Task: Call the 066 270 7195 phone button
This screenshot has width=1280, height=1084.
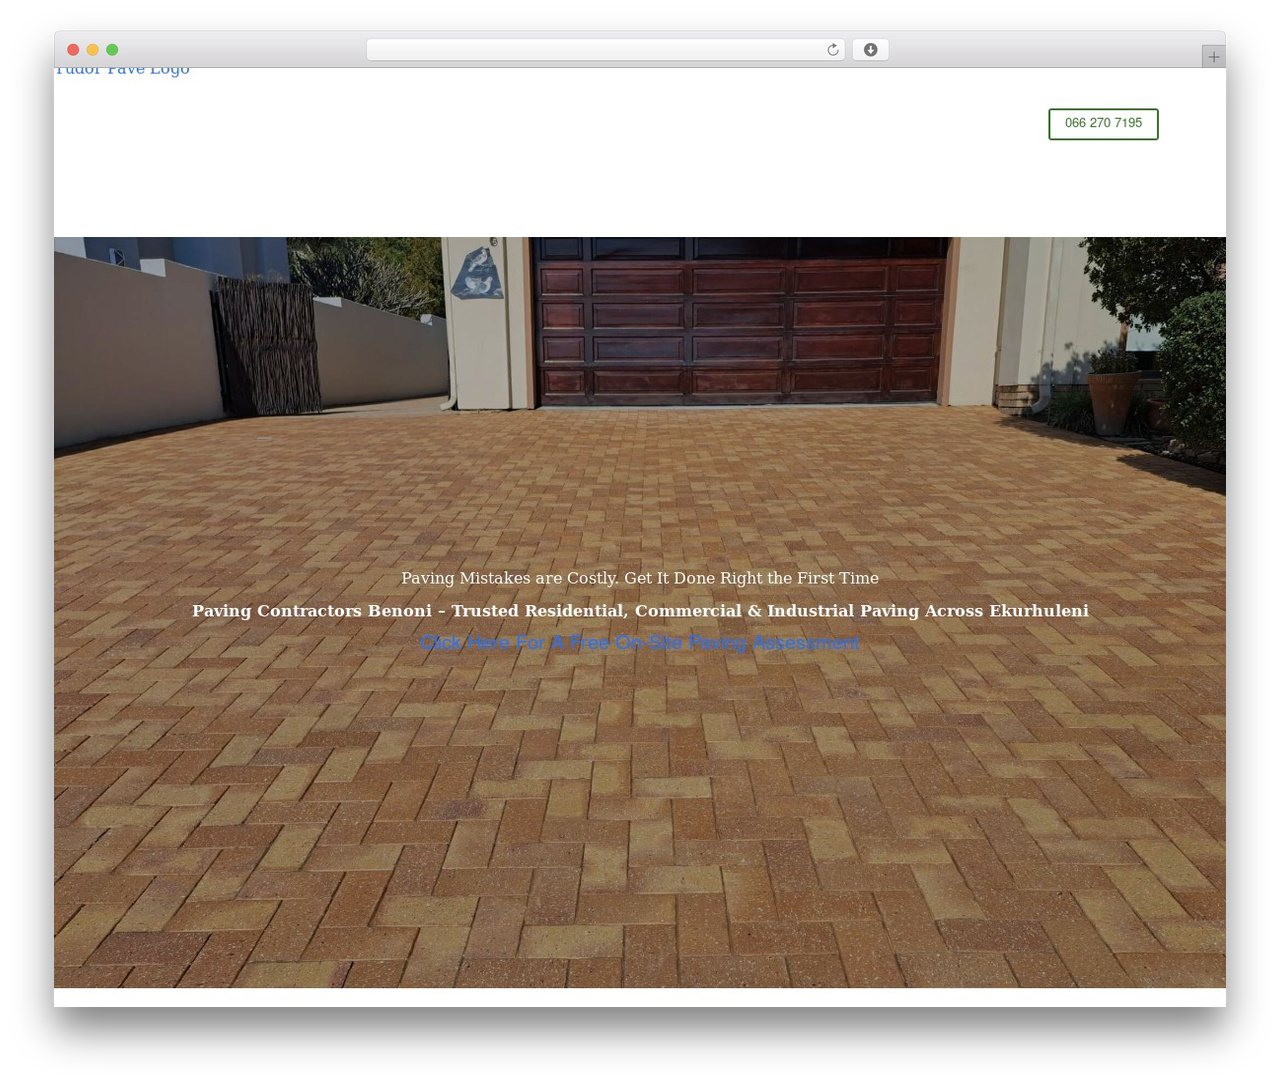Action: 1103,124
